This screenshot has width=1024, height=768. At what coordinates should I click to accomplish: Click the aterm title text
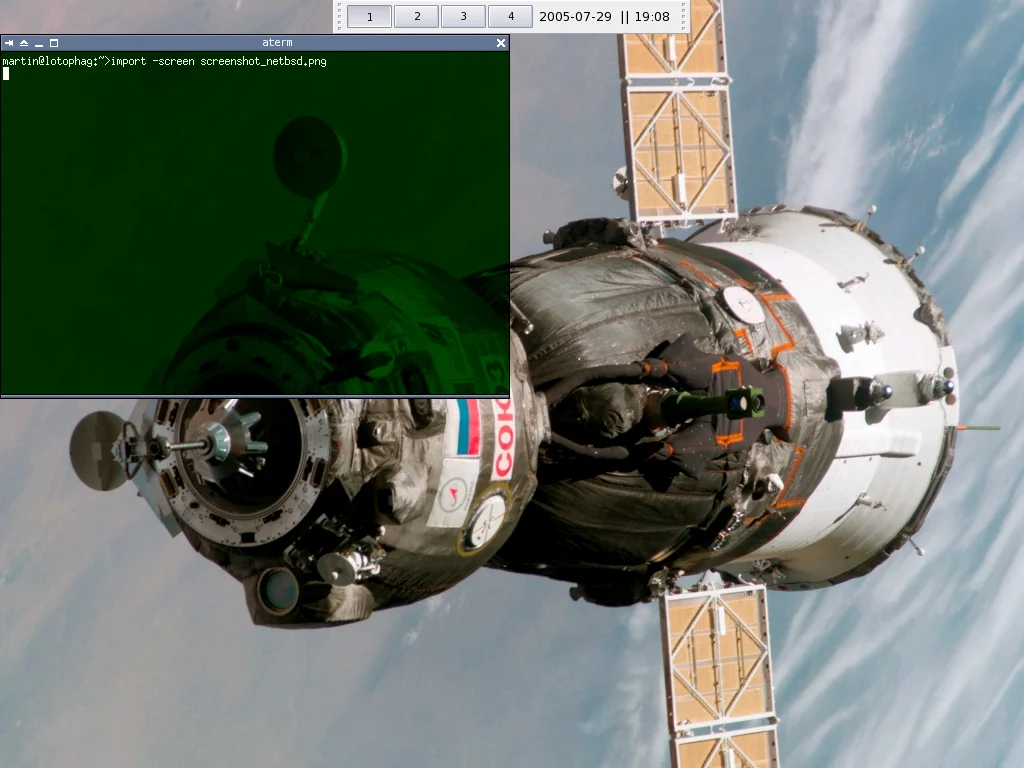click(x=278, y=42)
